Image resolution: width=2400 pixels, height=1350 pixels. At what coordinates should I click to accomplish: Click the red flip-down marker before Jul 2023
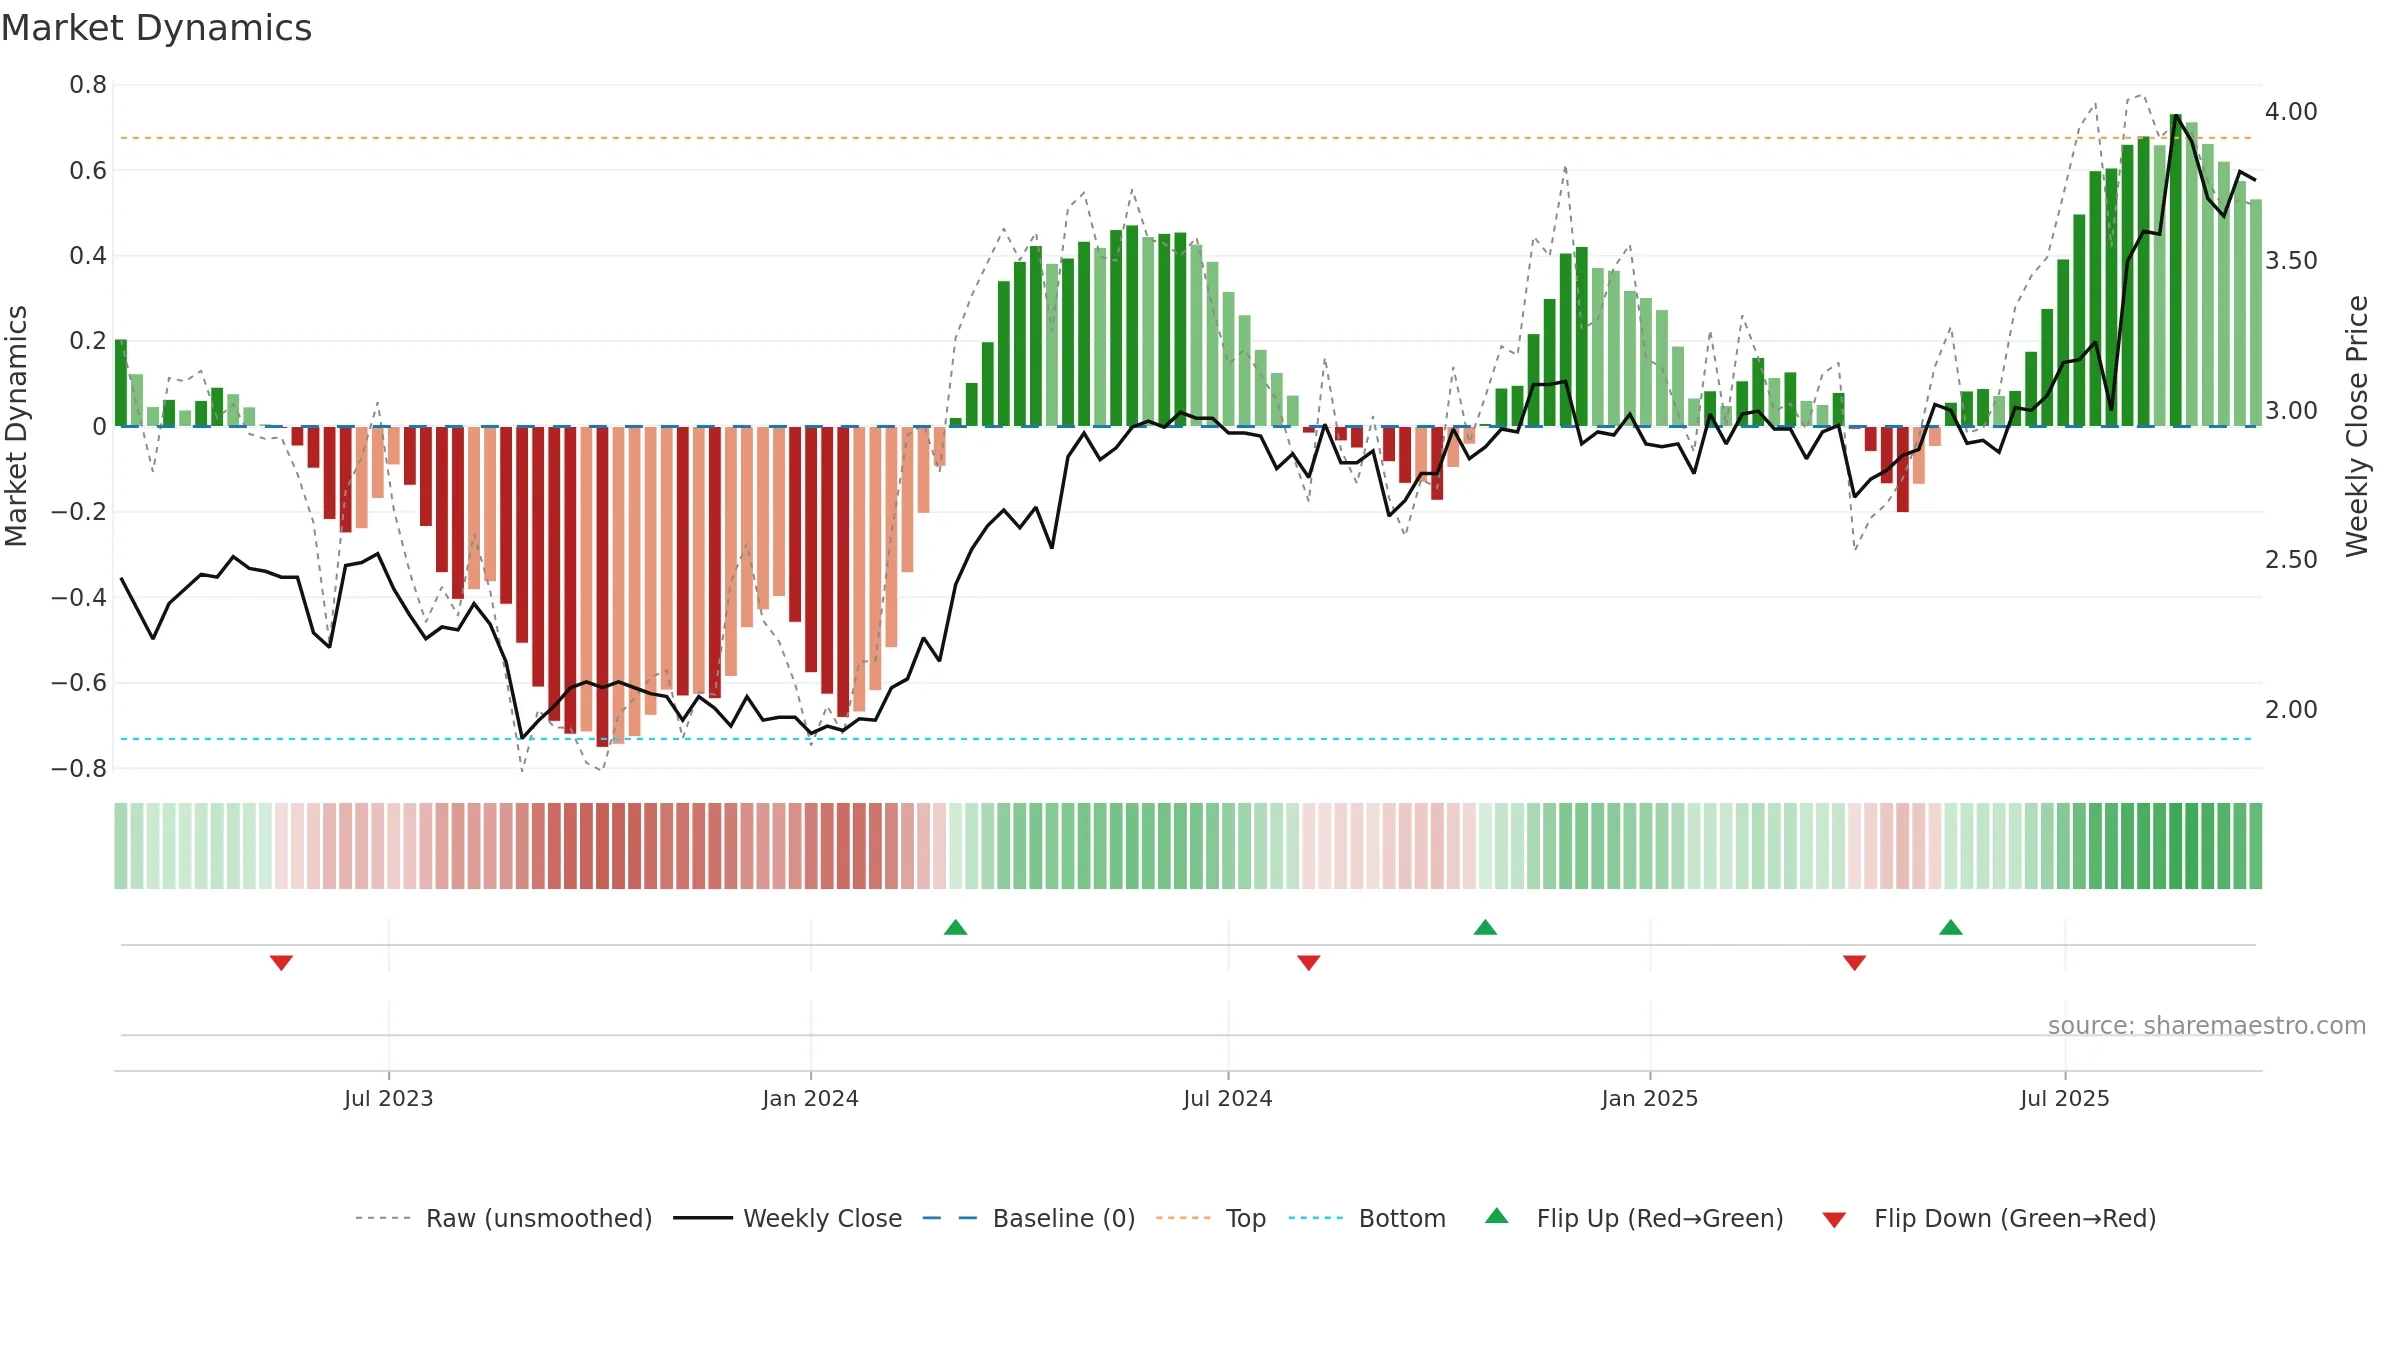pos(281,962)
